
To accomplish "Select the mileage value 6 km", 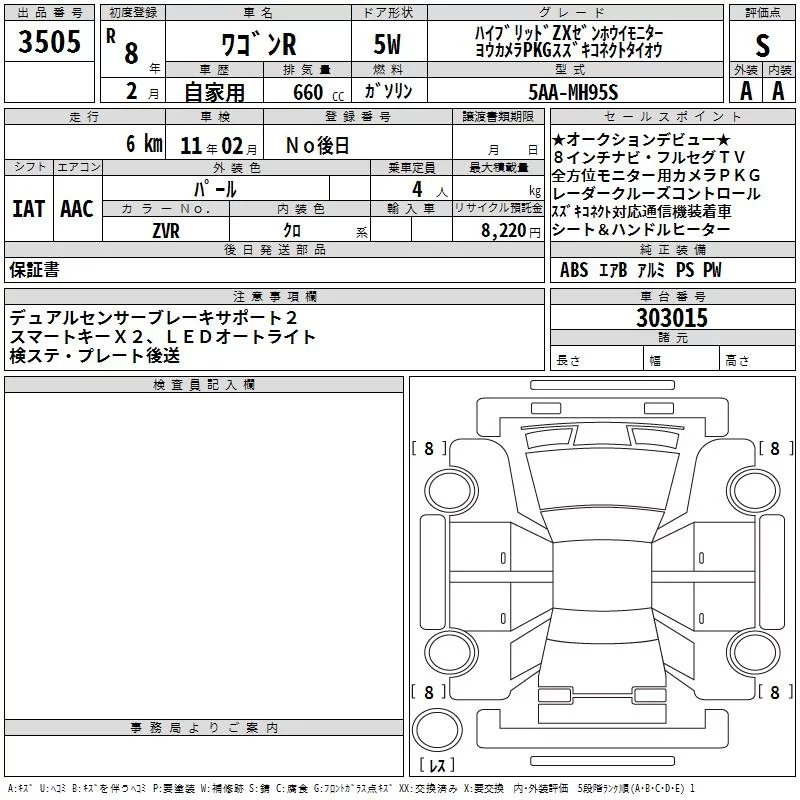I will (x=144, y=143).
